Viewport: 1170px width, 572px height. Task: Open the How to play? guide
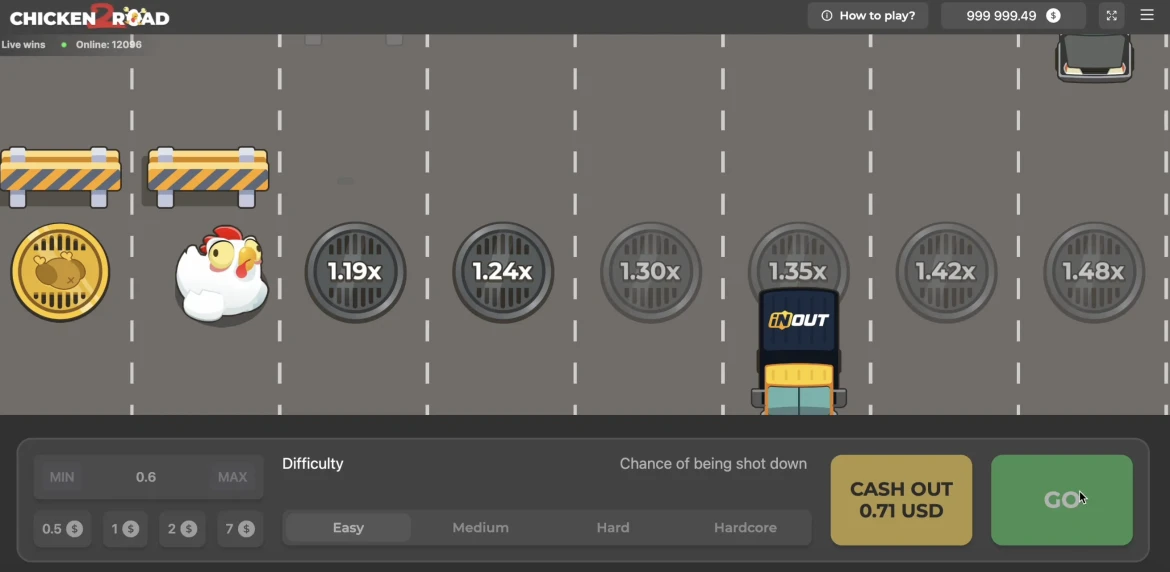pyautogui.click(x=868, y=16)
